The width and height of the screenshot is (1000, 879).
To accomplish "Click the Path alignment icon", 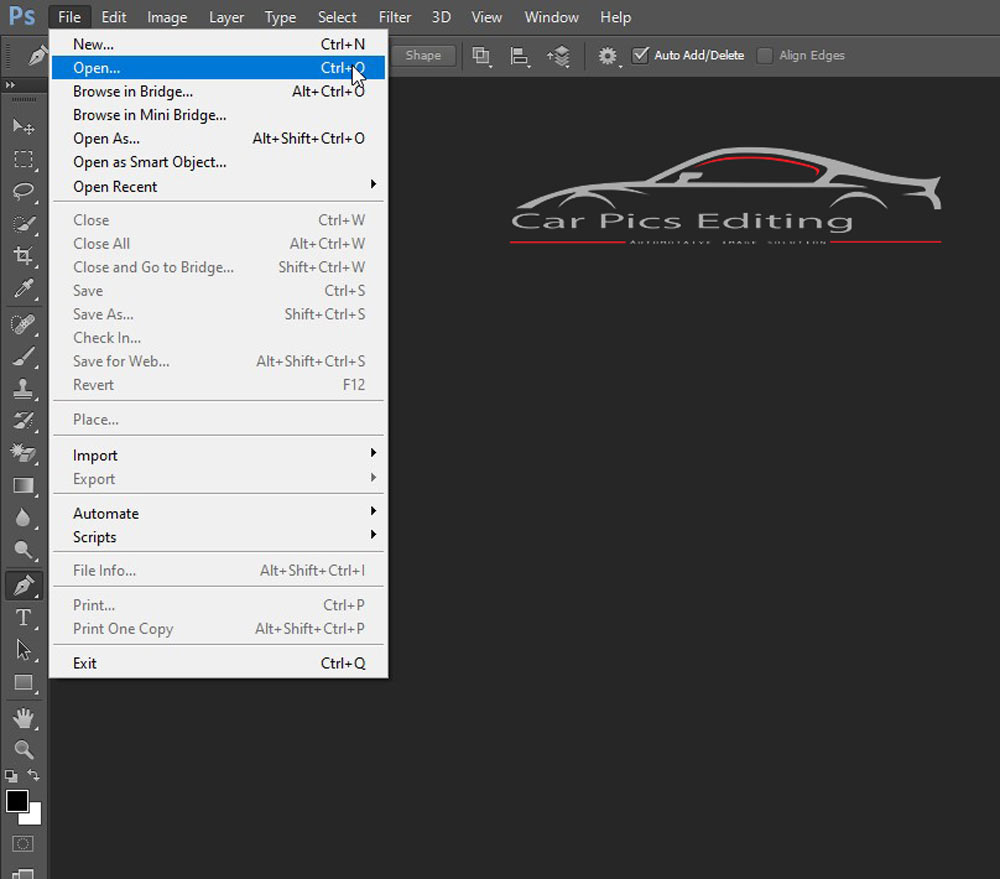I will tap(520, 56).
